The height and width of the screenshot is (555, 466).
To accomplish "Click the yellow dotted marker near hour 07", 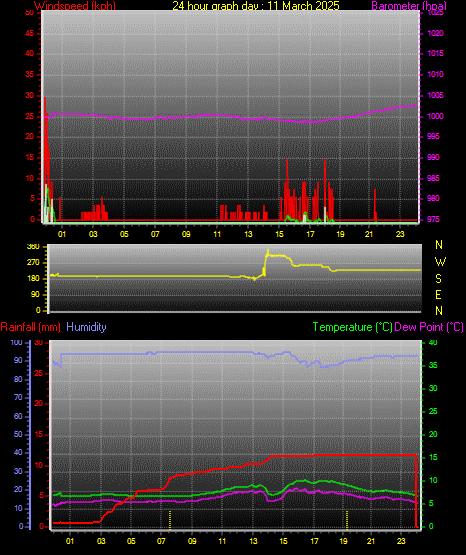I will 170,520.
